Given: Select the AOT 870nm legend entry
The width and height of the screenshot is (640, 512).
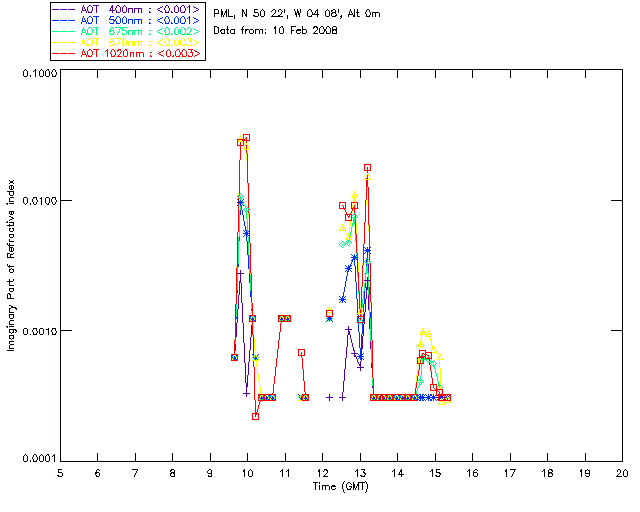Looking at the screenshot, I should [128, 42].
